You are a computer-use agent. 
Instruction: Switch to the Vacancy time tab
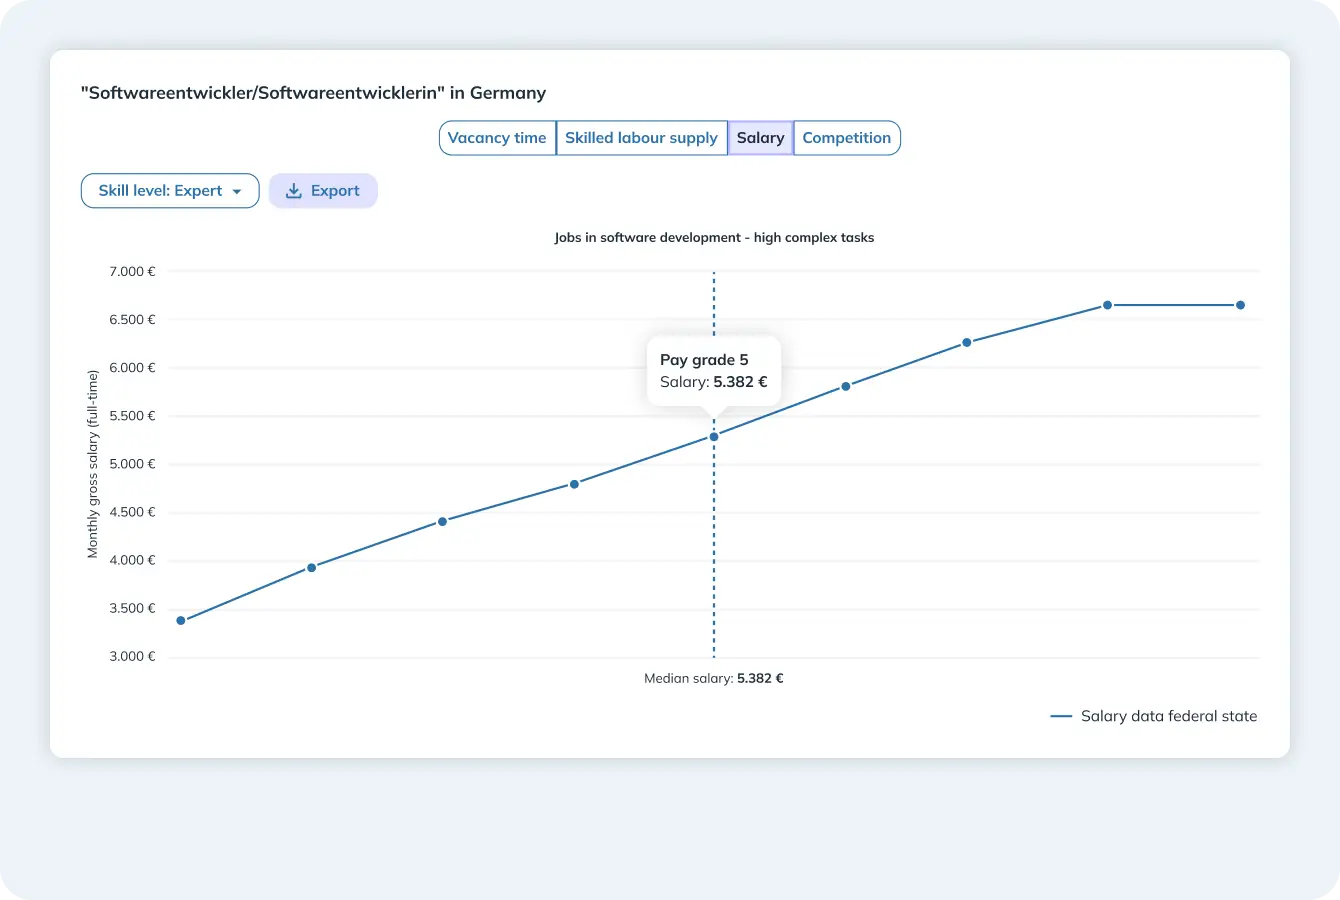pos(497,138)
